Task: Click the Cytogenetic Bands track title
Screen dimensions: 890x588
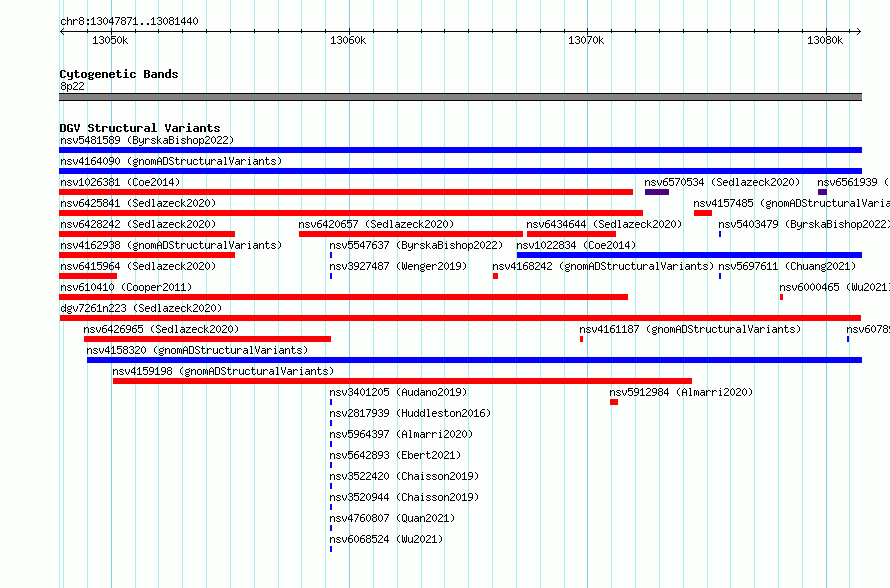Action: pyautogui.click(x=119, y=74)
